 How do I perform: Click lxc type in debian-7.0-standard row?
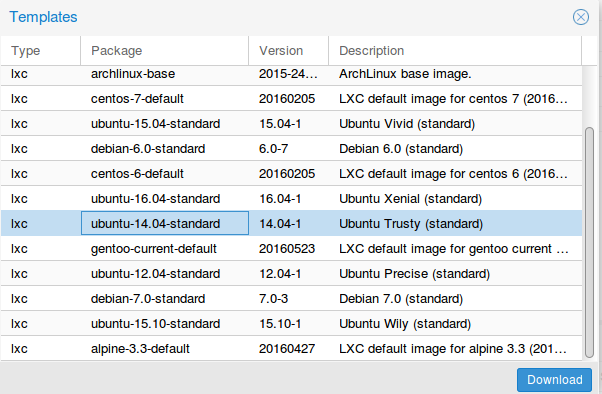(19, 298)
